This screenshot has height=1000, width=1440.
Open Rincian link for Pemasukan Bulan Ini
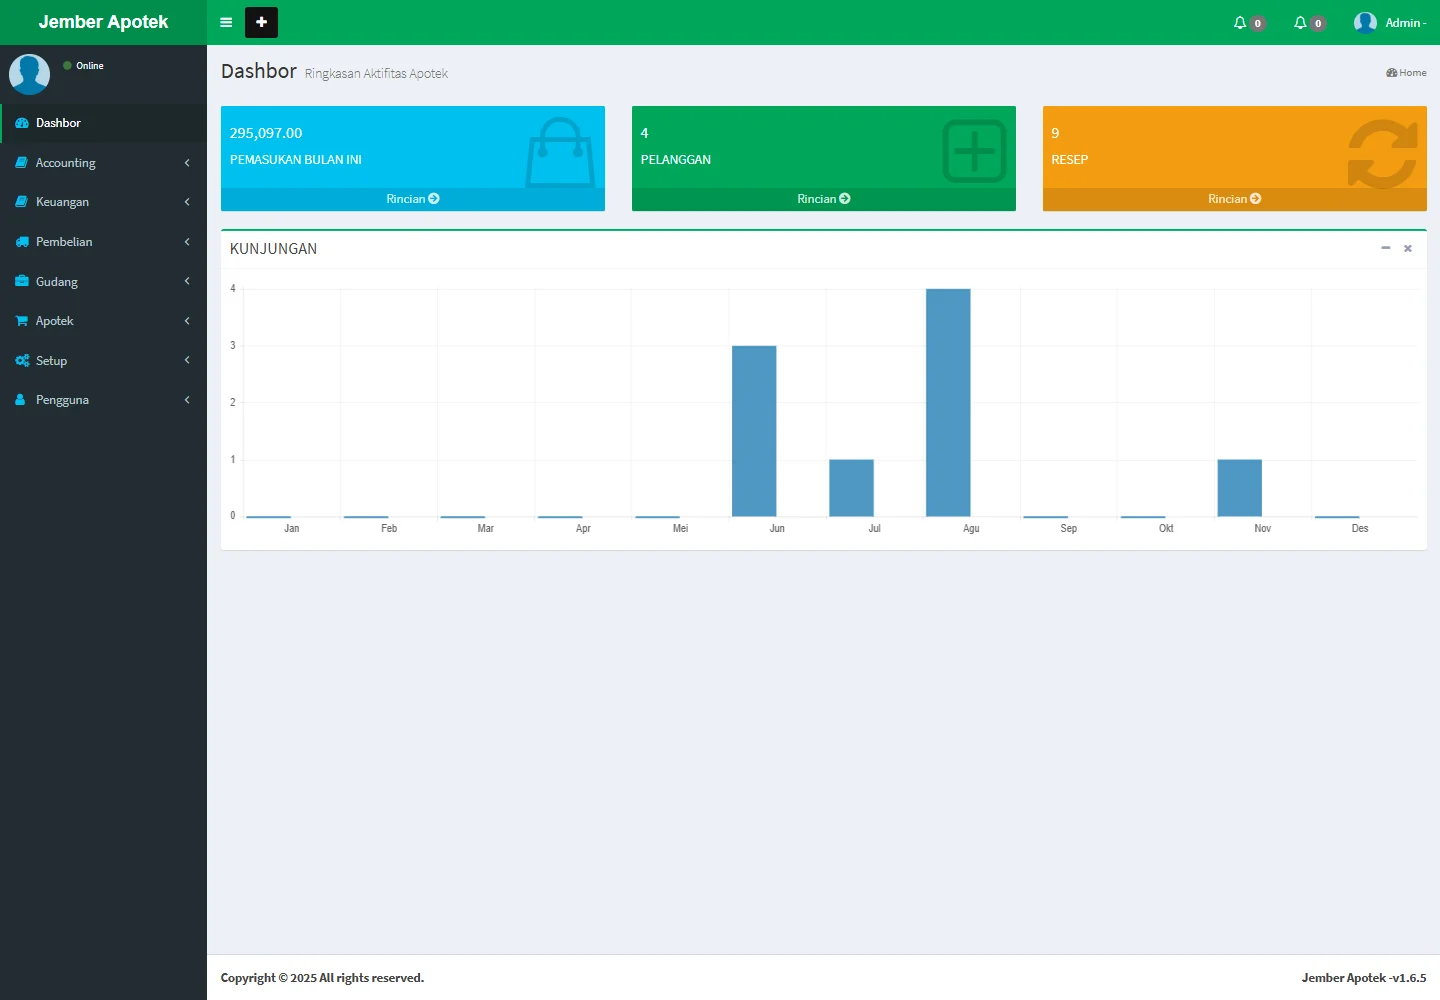pyautogui.click(x=412, y=199)
